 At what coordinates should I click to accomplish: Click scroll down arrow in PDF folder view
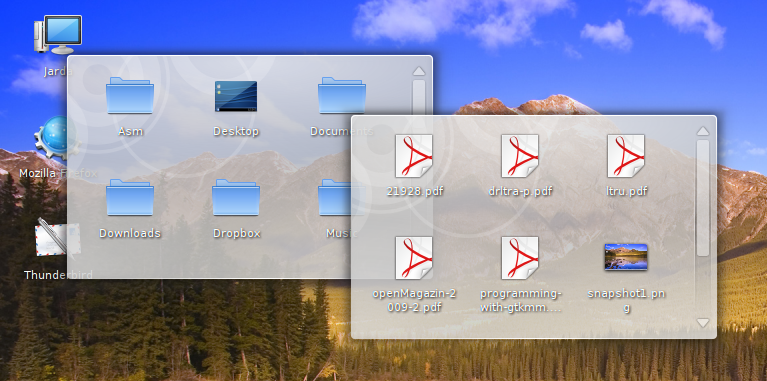(x=703, y=323)
